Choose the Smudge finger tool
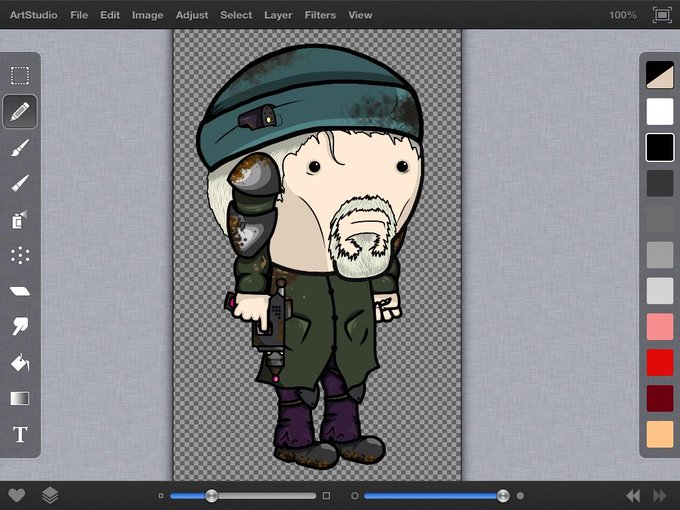This screenshot has width=680, height=510. [x=20, y=326]
